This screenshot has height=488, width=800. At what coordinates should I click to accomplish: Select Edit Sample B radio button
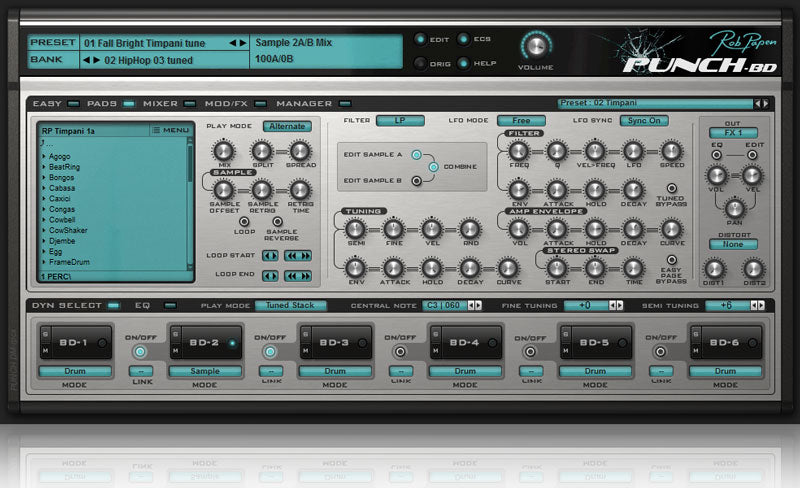416,181
